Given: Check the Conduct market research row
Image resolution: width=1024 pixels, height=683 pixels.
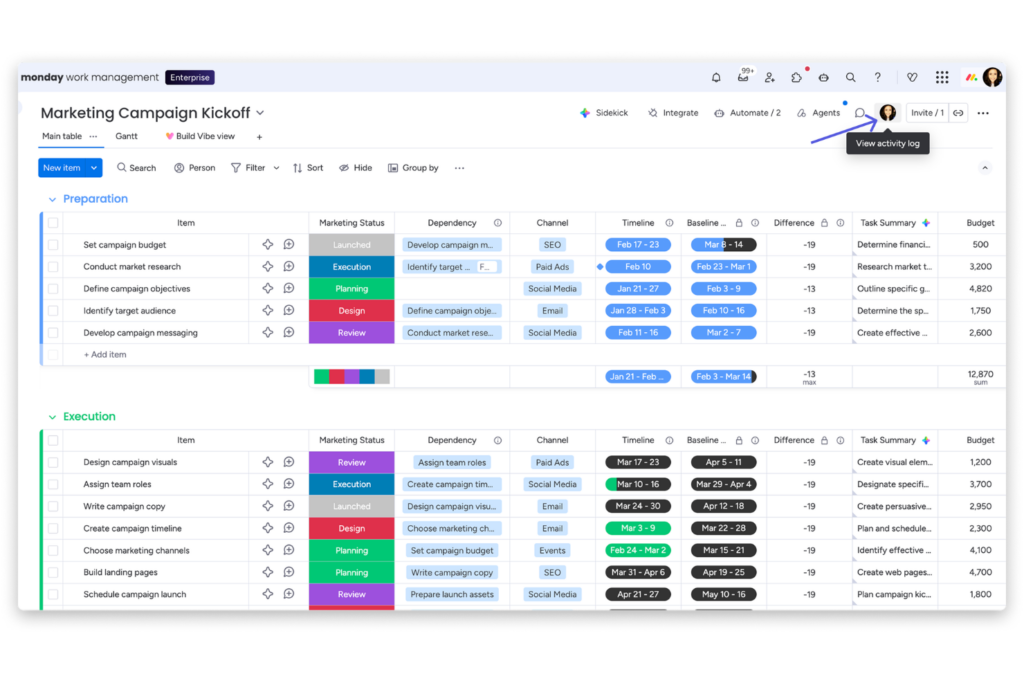Looking at the screenshot, I should (53, 267).
